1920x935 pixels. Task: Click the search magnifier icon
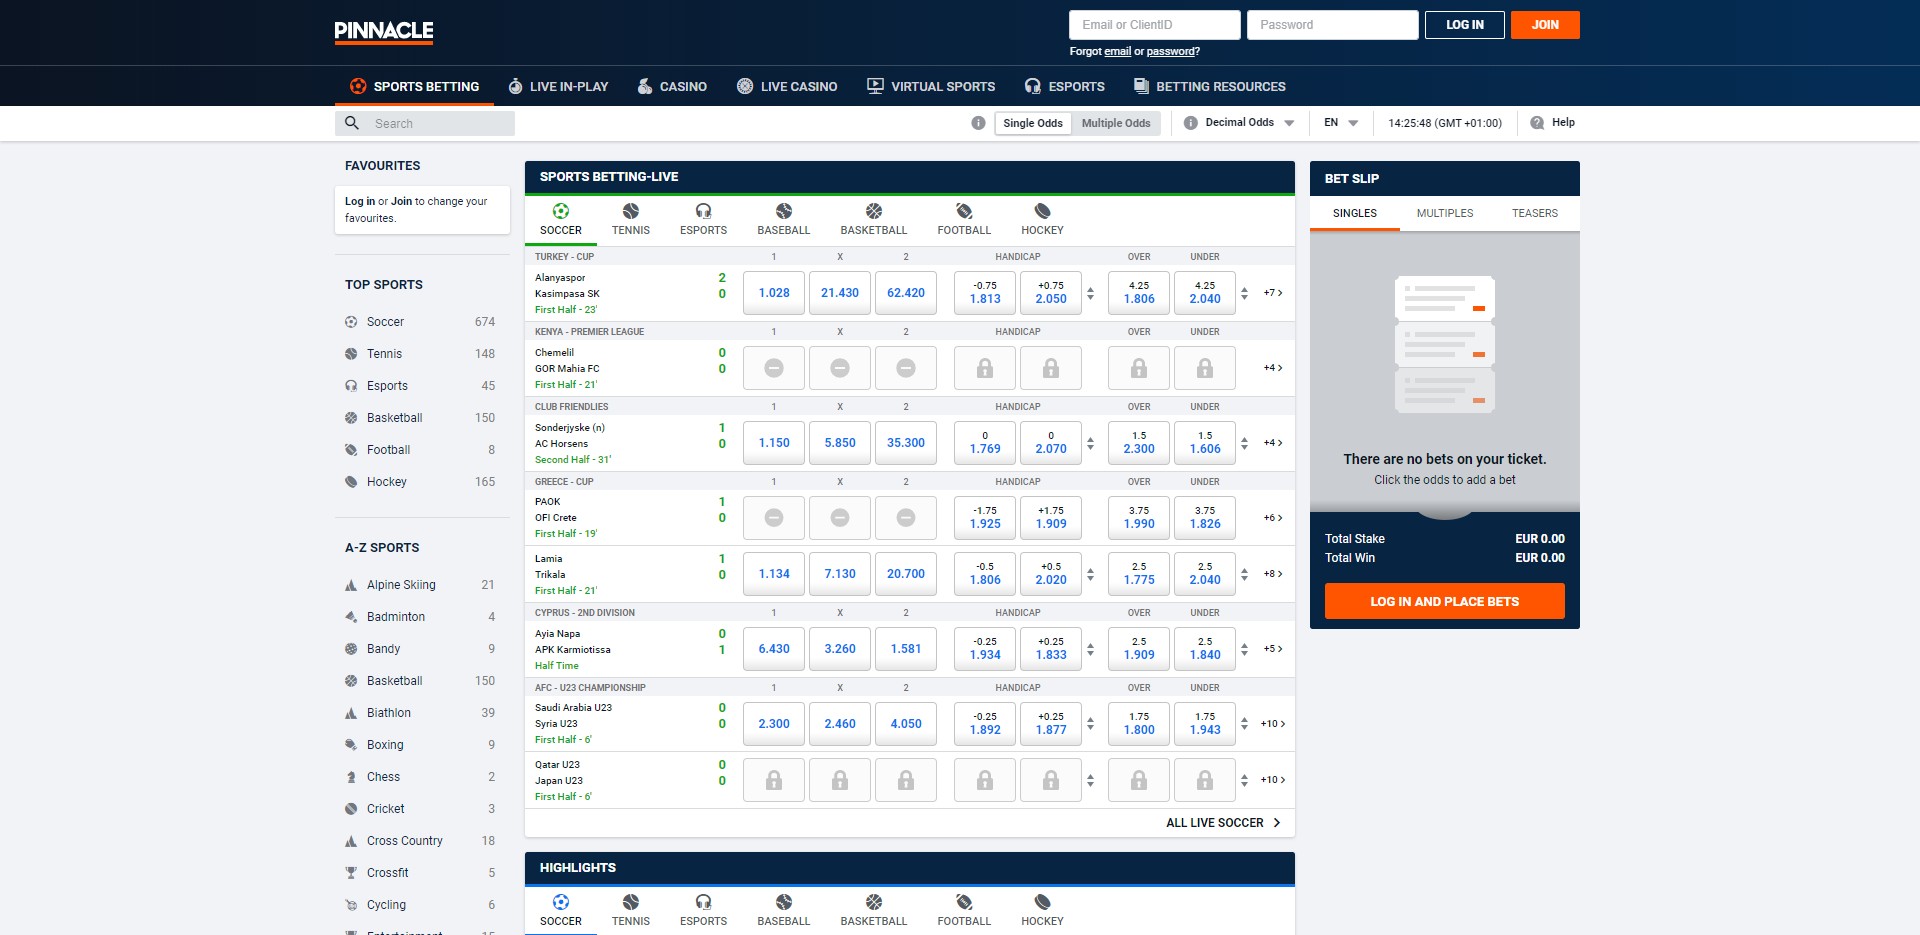pos(352,123)
